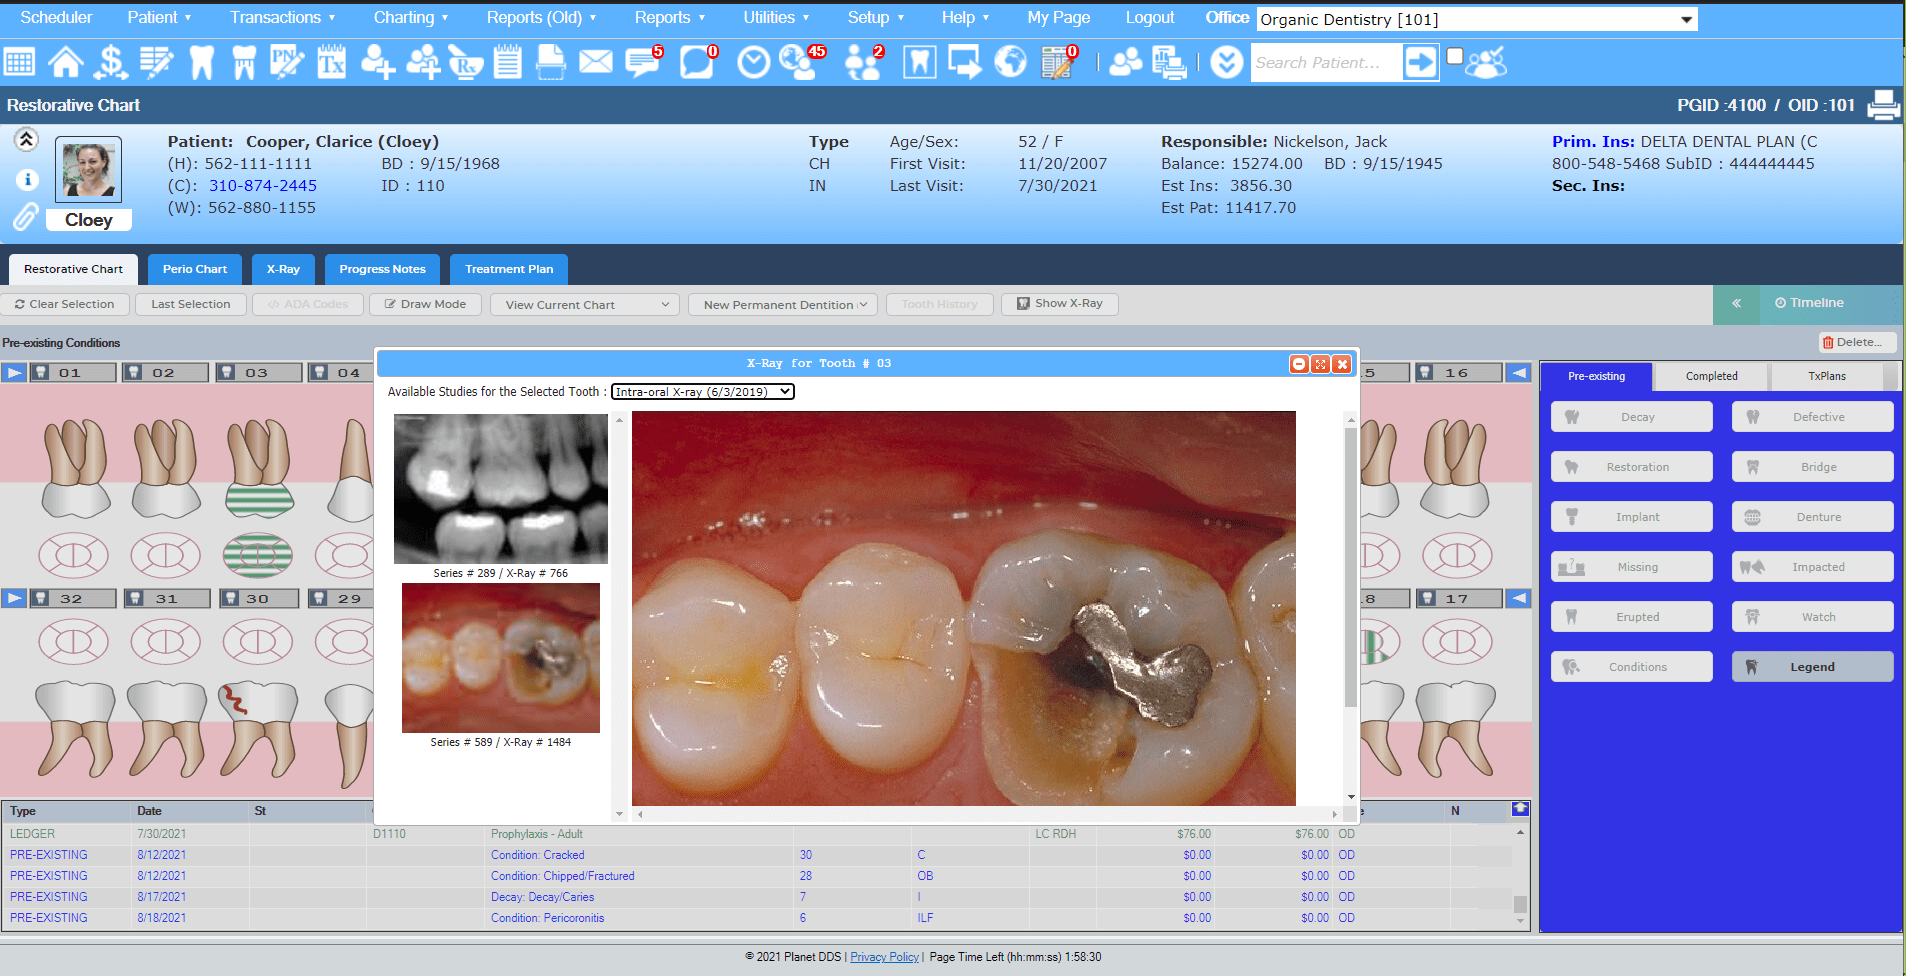This screenshot has width=1906, height=976.
Task: Open the Scheduler calendar icon
Action: click(x=18, y=62)
